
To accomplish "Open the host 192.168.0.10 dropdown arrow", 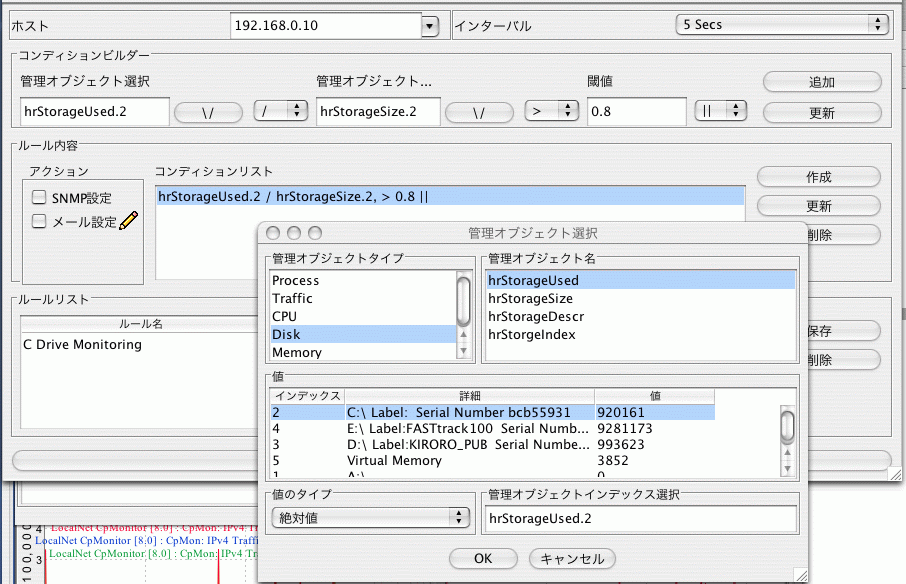I will point(430,26).
